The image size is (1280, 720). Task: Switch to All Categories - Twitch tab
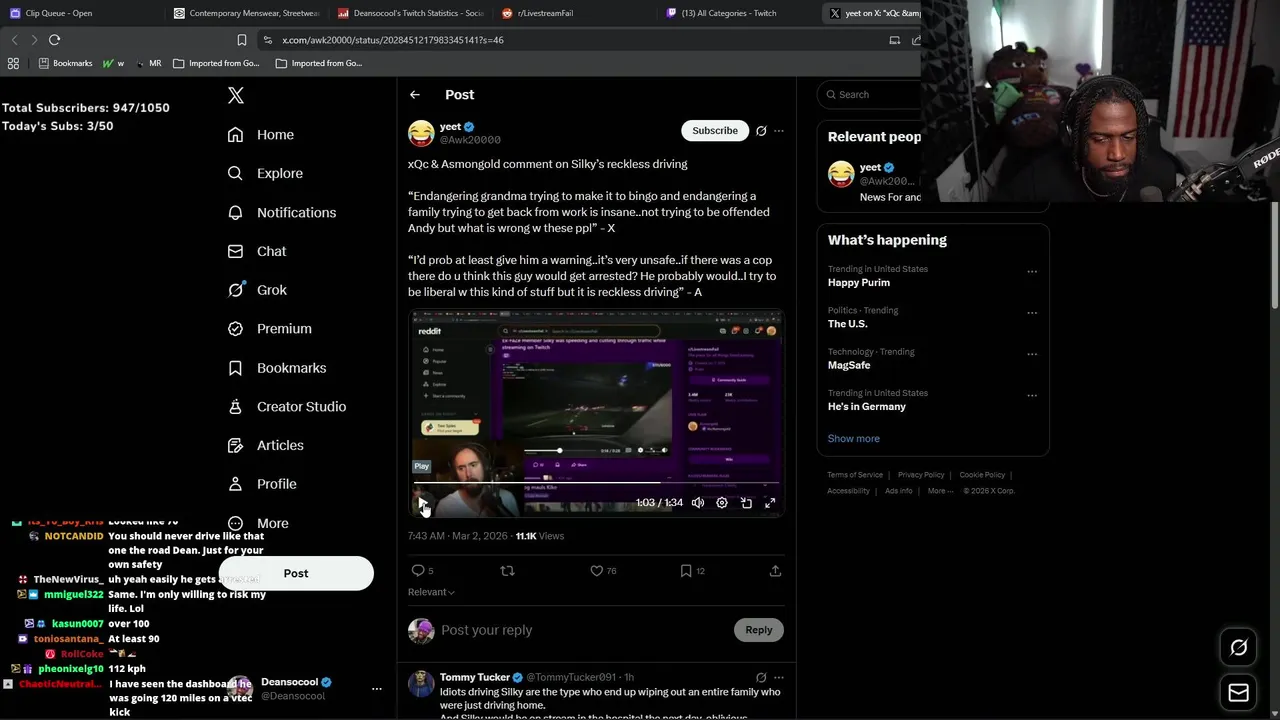coord(738,13)
